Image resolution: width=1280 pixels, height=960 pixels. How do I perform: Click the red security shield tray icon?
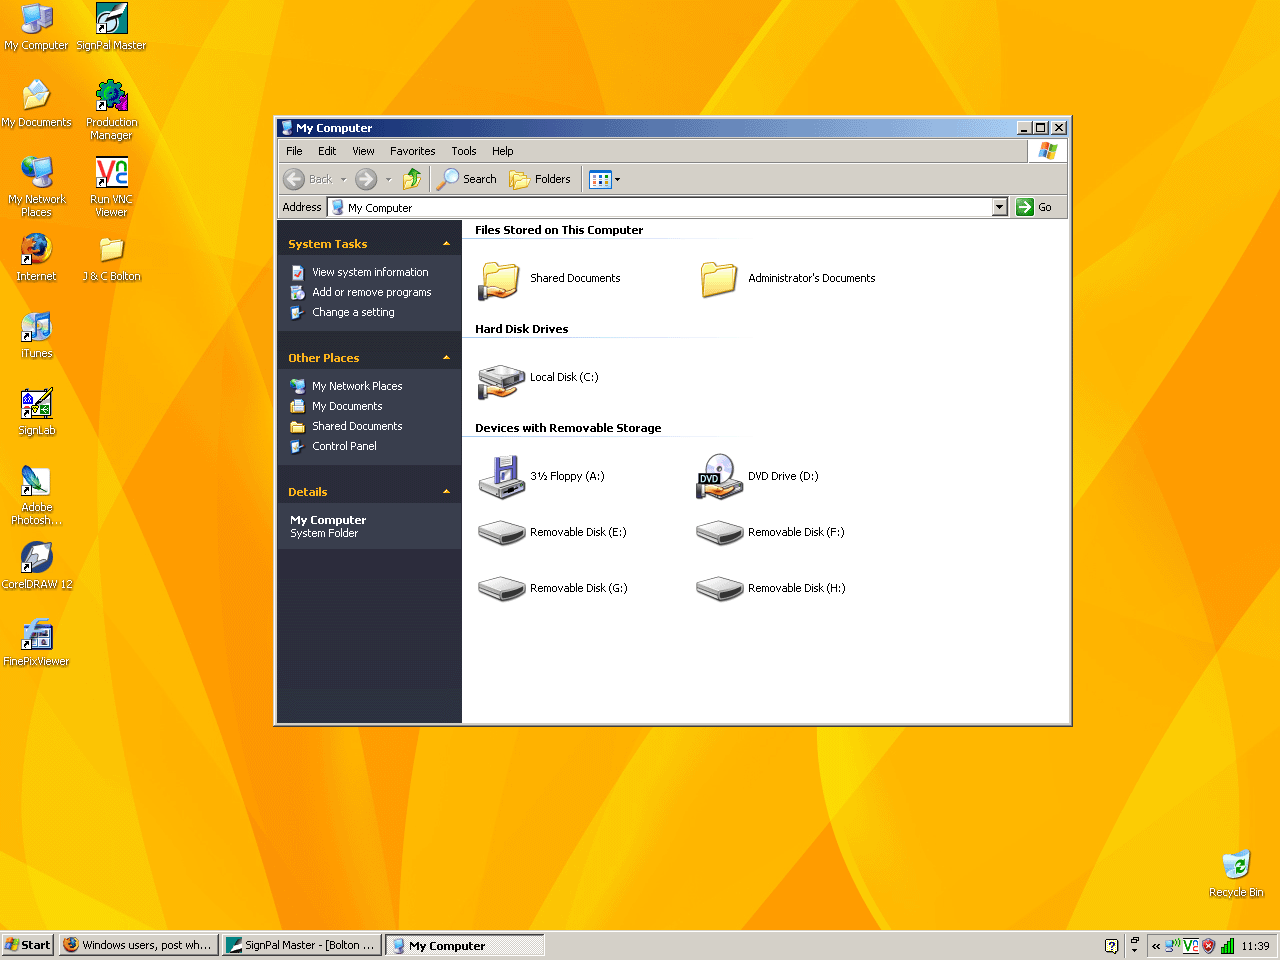(x=1209, y=946)
